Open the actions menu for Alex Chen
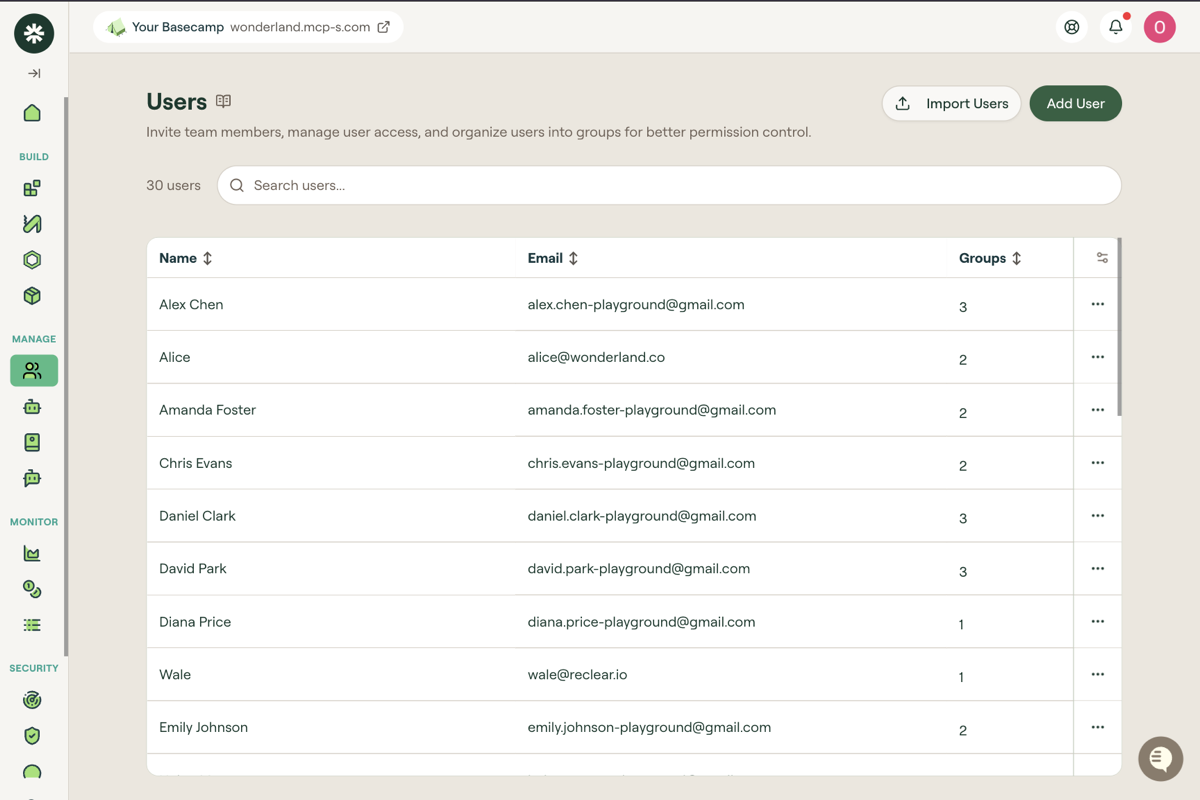The height and width of the screenshot is (800, 1200). click(x=1098, y=304)
